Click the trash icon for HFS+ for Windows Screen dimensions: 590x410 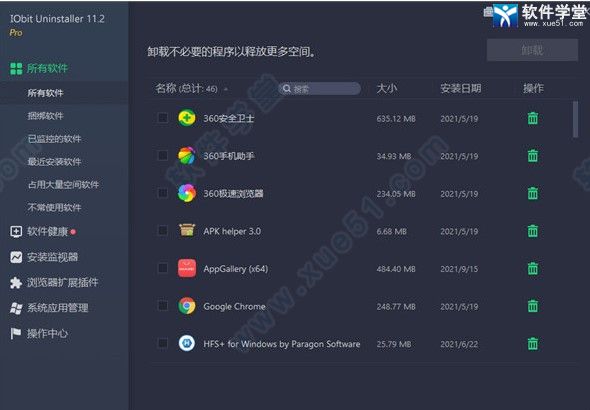532,343
